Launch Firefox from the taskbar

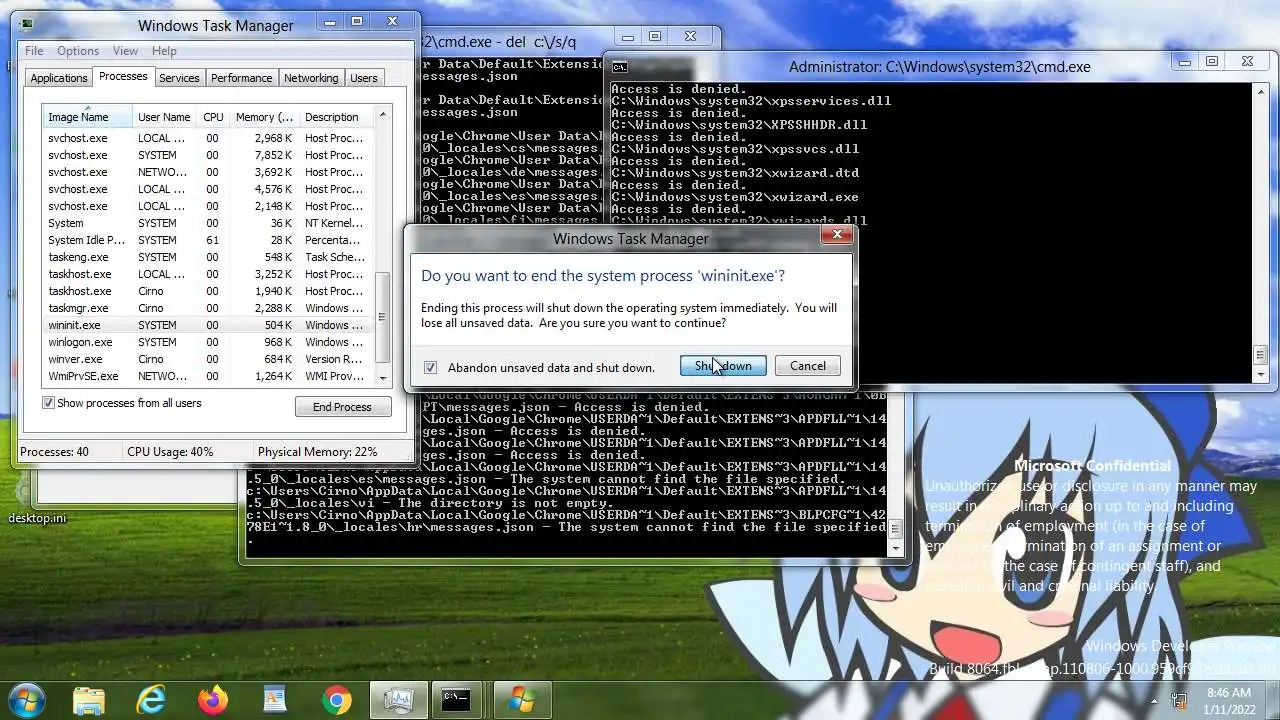(x=213, y=699)
